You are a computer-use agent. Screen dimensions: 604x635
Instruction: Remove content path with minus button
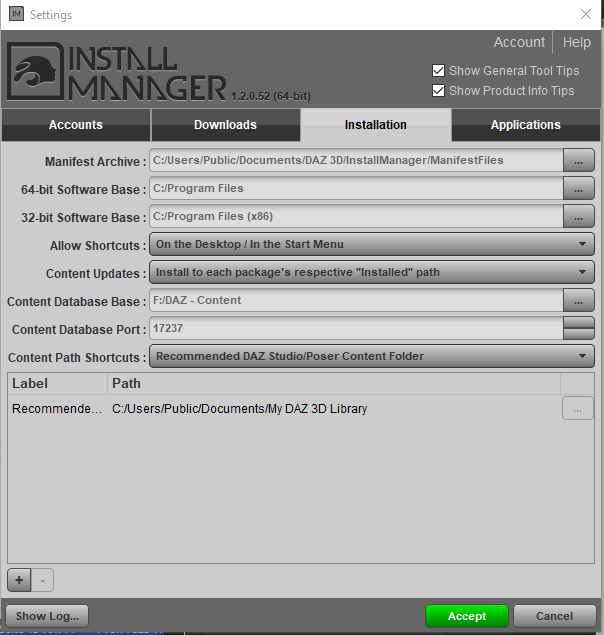point(43,580)
